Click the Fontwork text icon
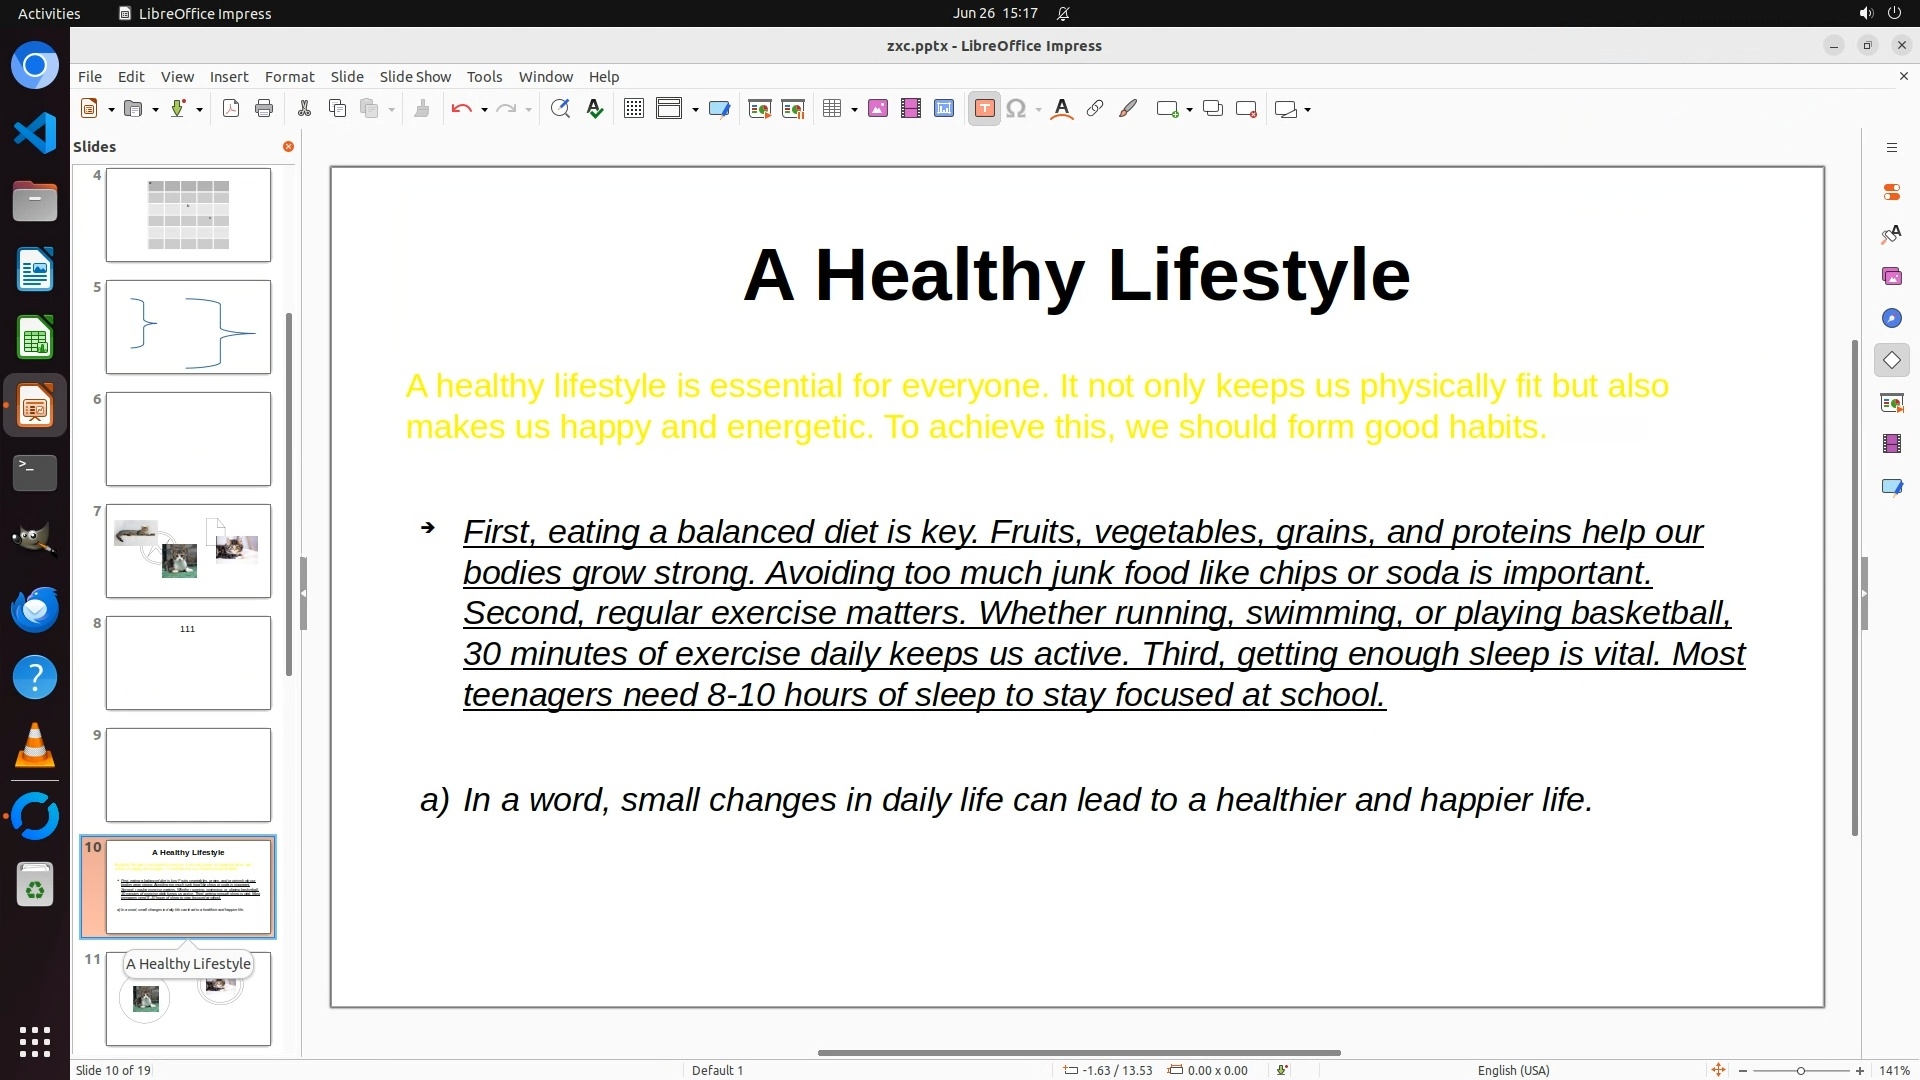This screenshot has width=1920, height=1080. coord(1062,109)
